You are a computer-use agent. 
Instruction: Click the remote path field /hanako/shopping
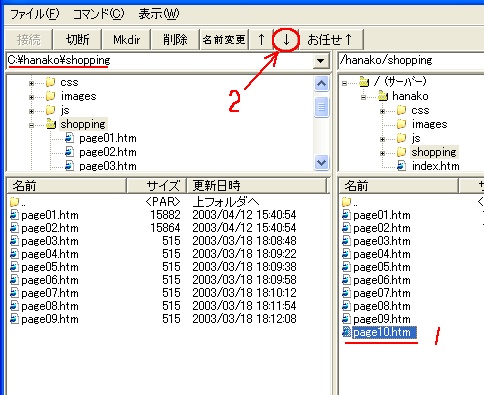pos(411,61)
